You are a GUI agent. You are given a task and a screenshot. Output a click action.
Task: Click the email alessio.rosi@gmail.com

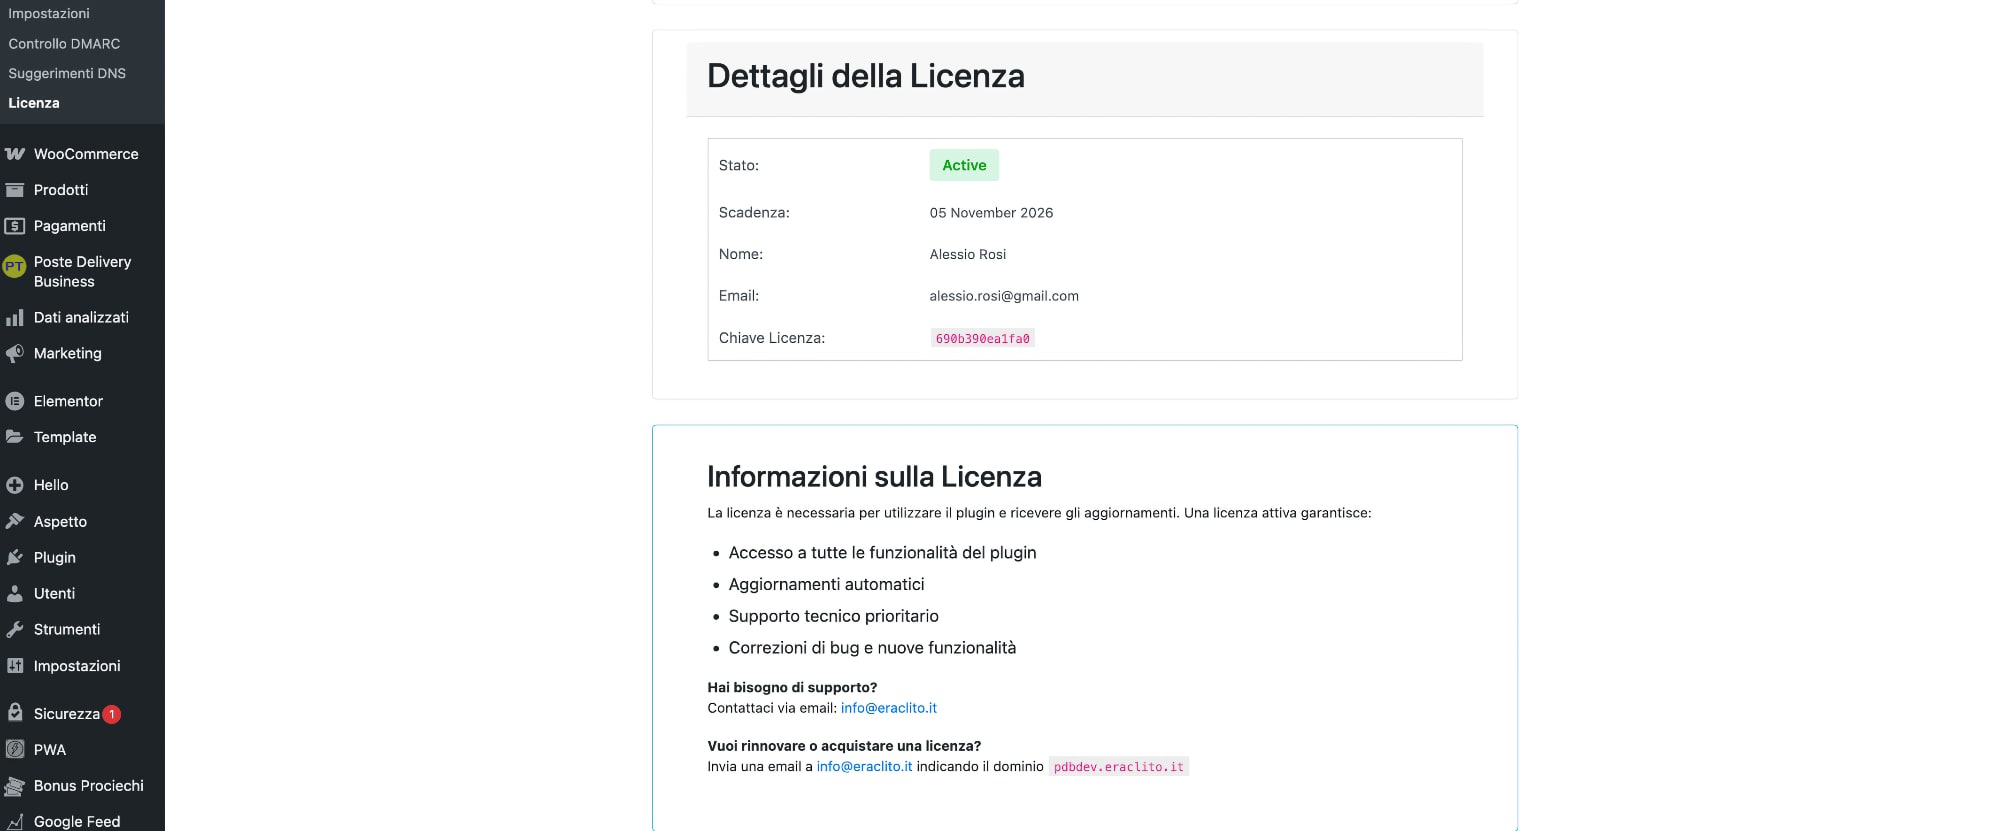tap(1004, 296)
